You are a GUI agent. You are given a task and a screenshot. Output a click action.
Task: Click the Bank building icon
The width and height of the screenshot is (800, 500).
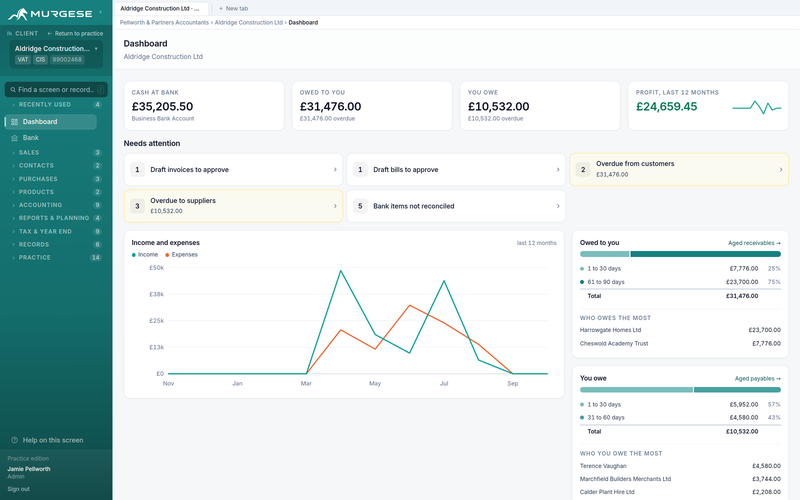[14, 138]
